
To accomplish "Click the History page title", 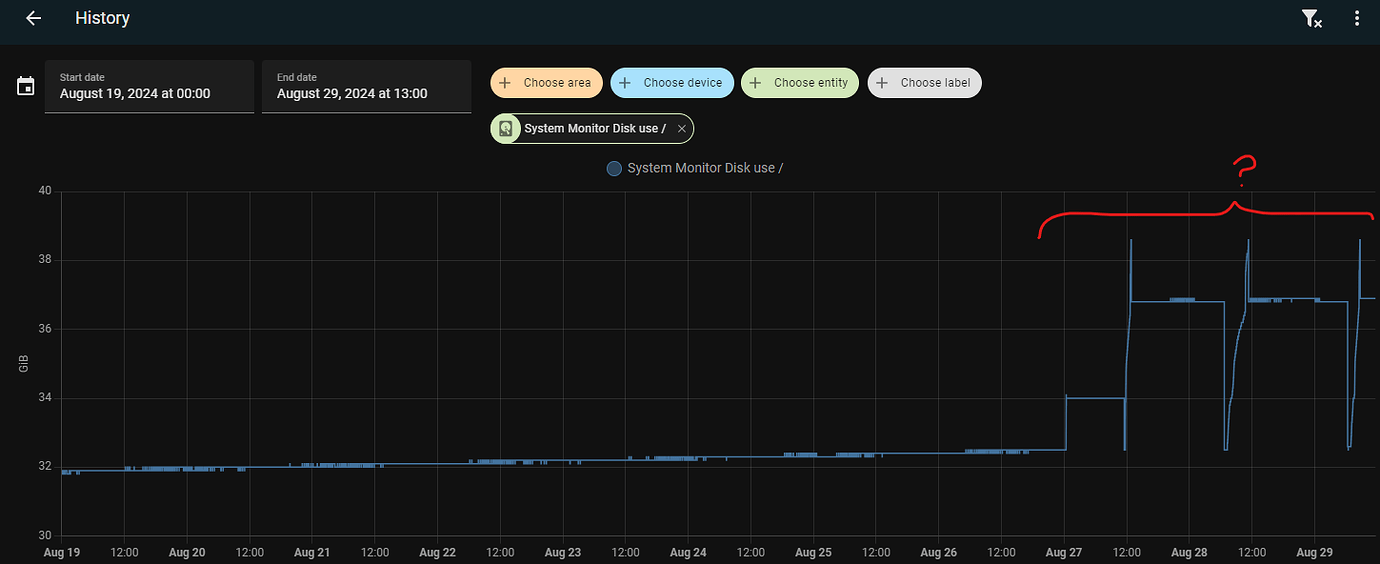I will point(102,18).
